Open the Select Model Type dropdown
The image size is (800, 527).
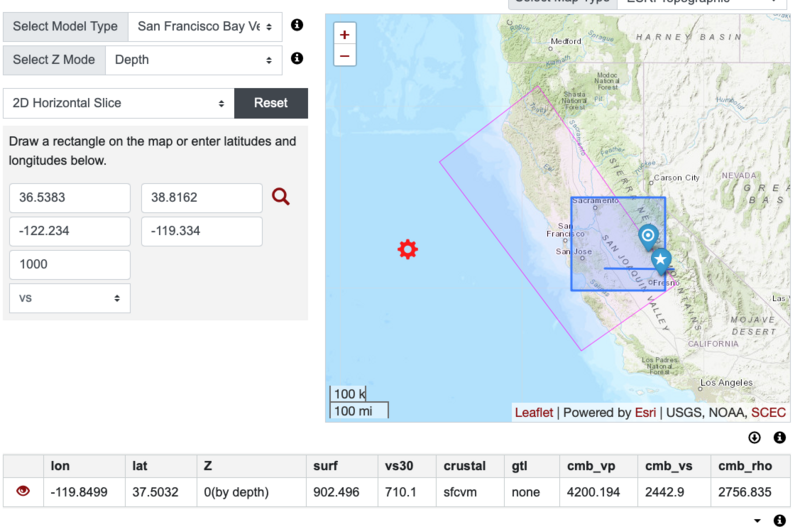pos(205,27)
